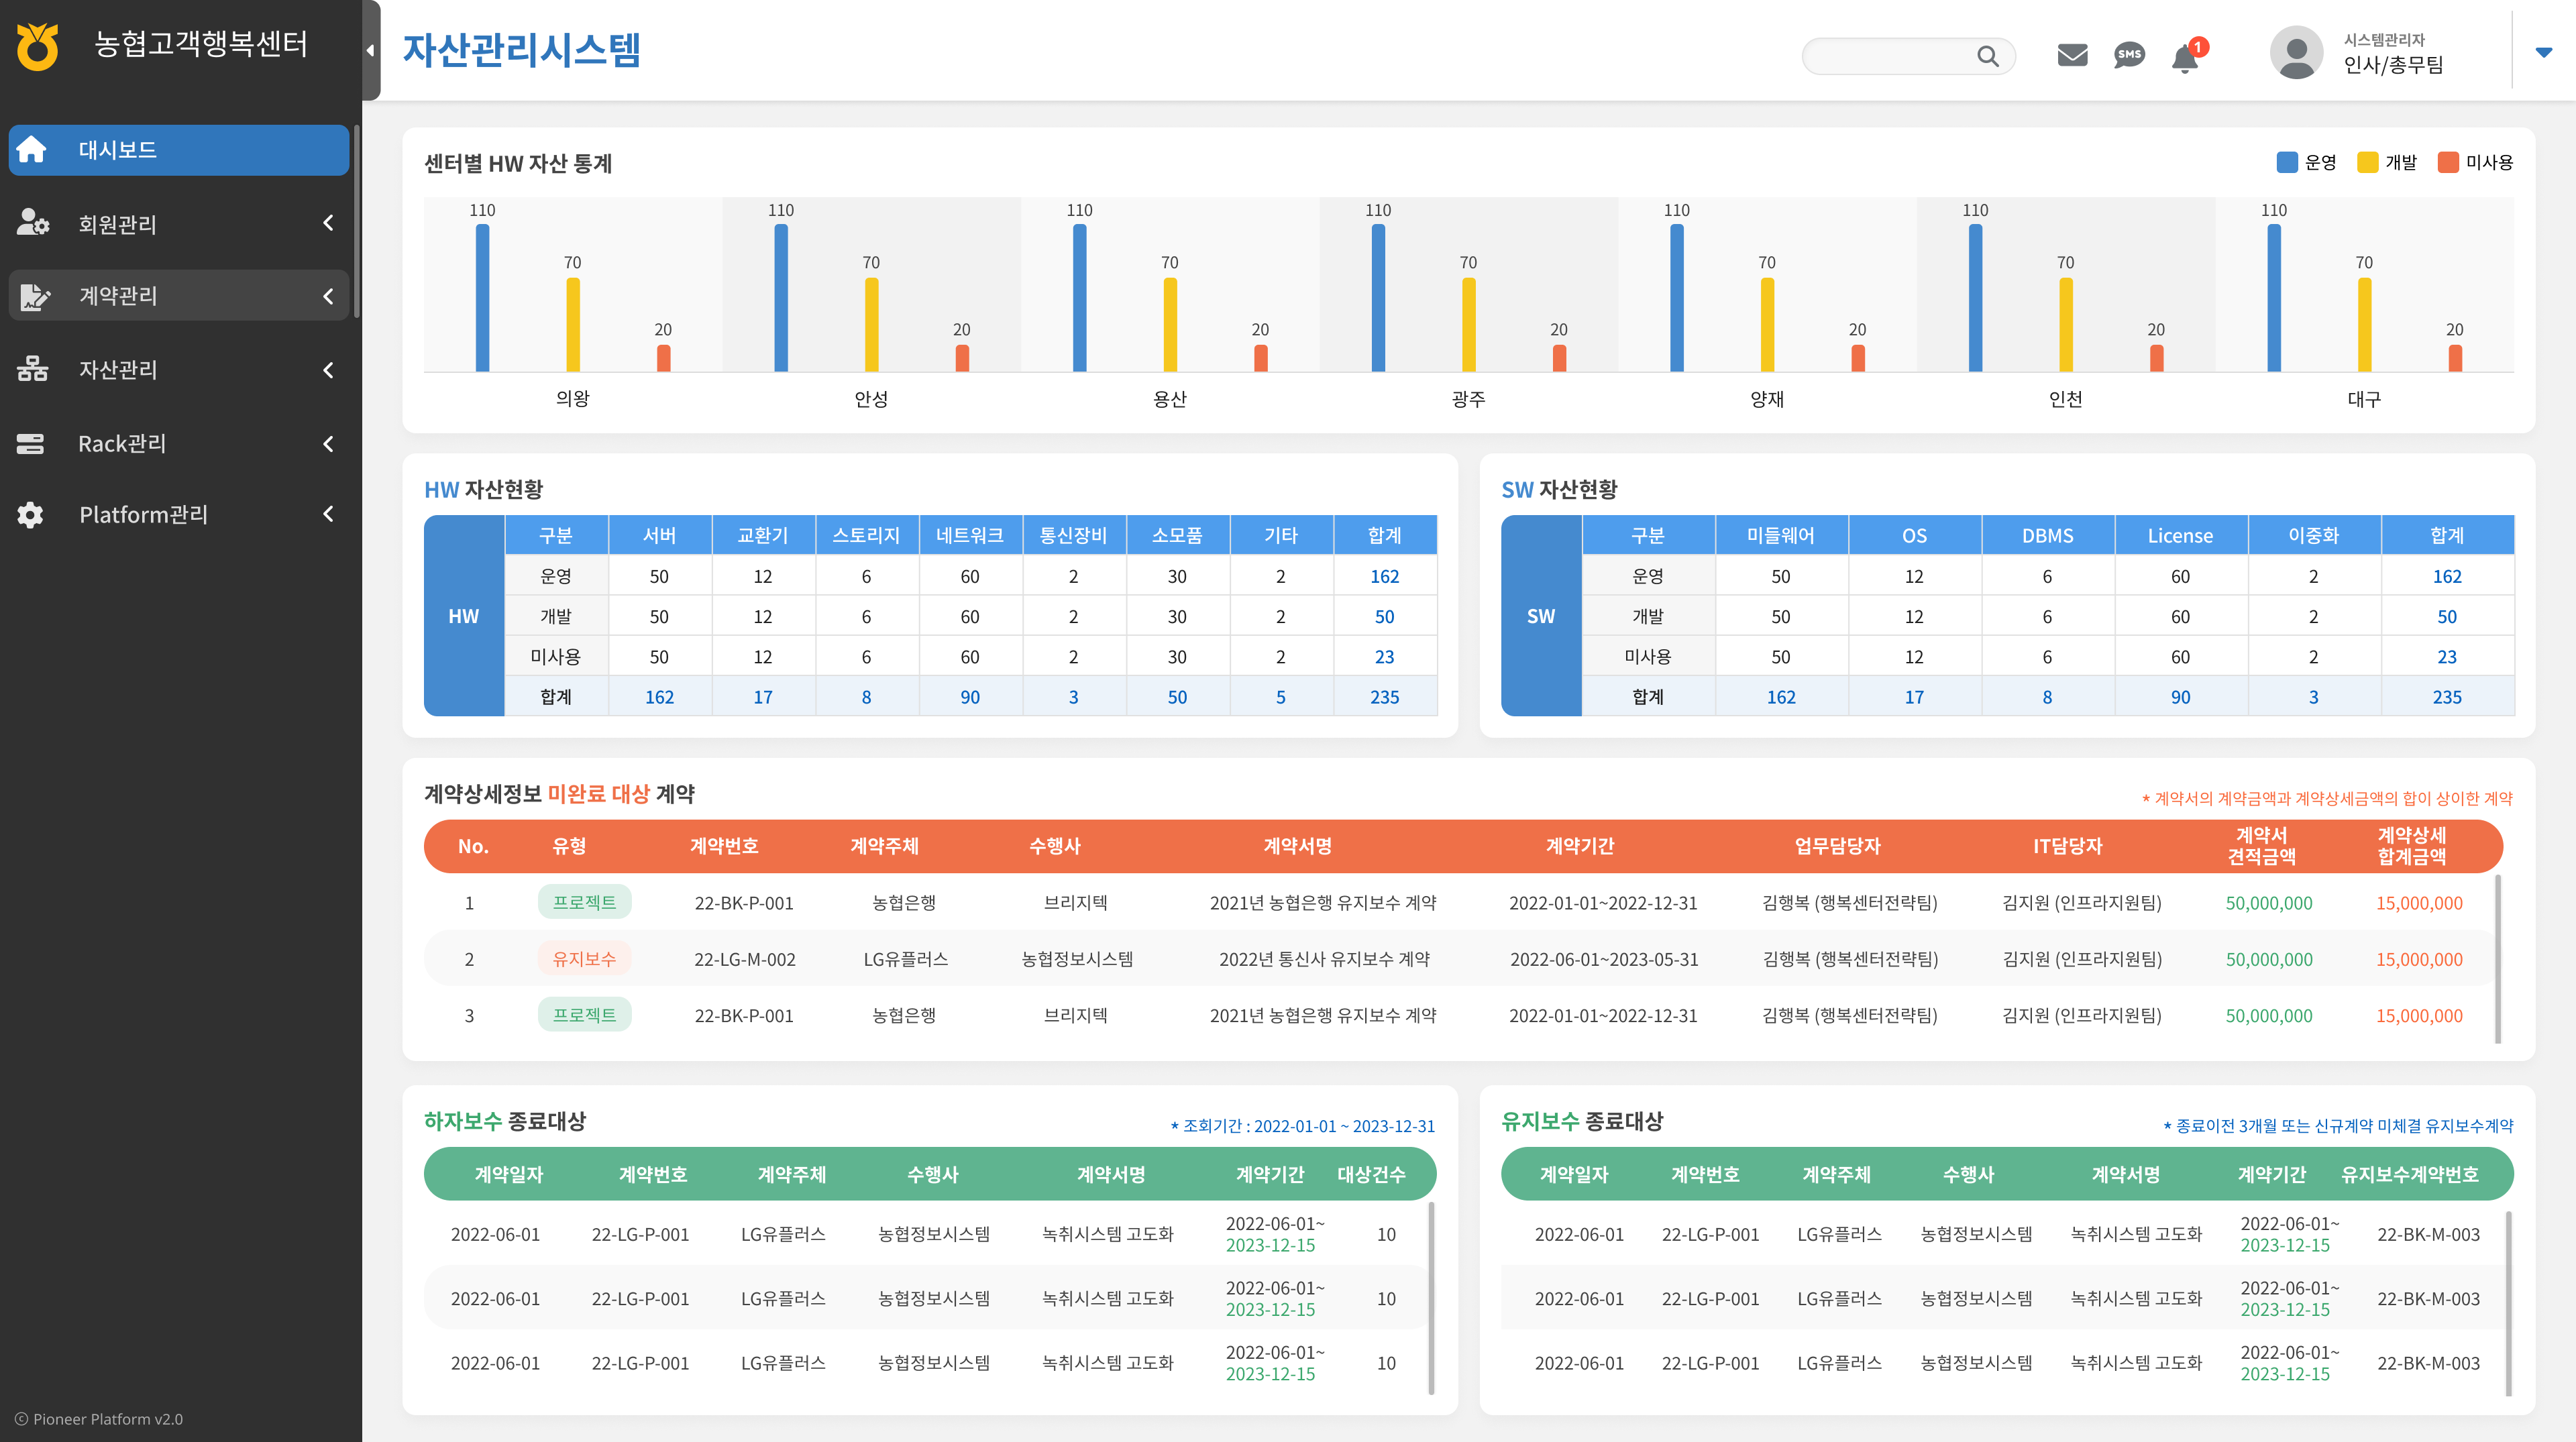Open the mail envelope icon

(x=2072, y=55)
